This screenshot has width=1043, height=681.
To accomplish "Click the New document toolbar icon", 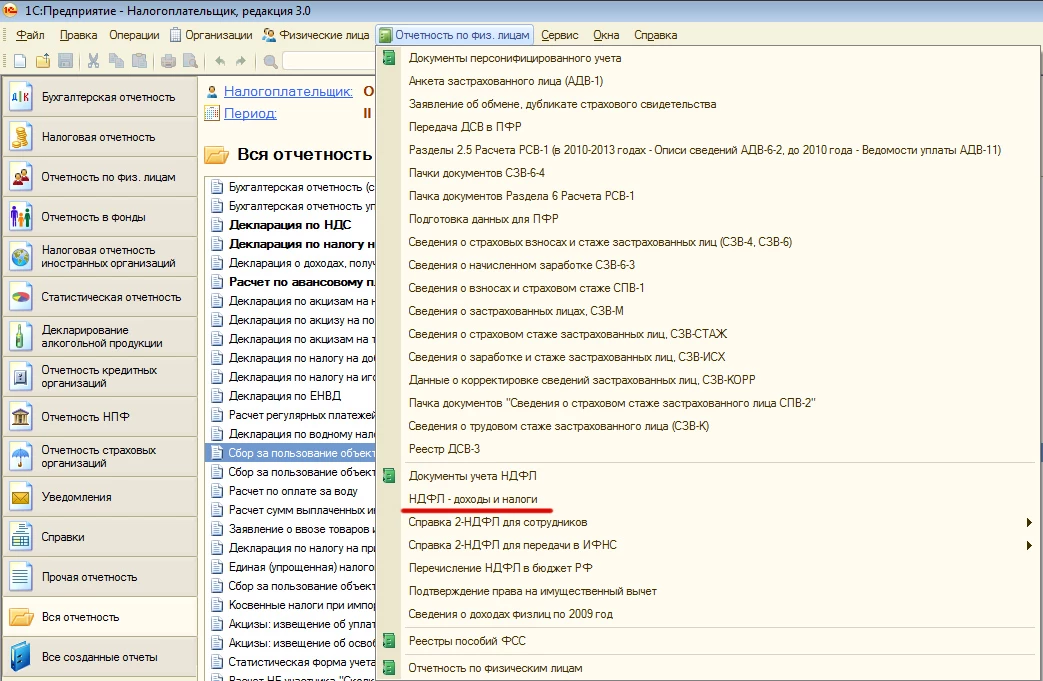I will tap(20, 61).
